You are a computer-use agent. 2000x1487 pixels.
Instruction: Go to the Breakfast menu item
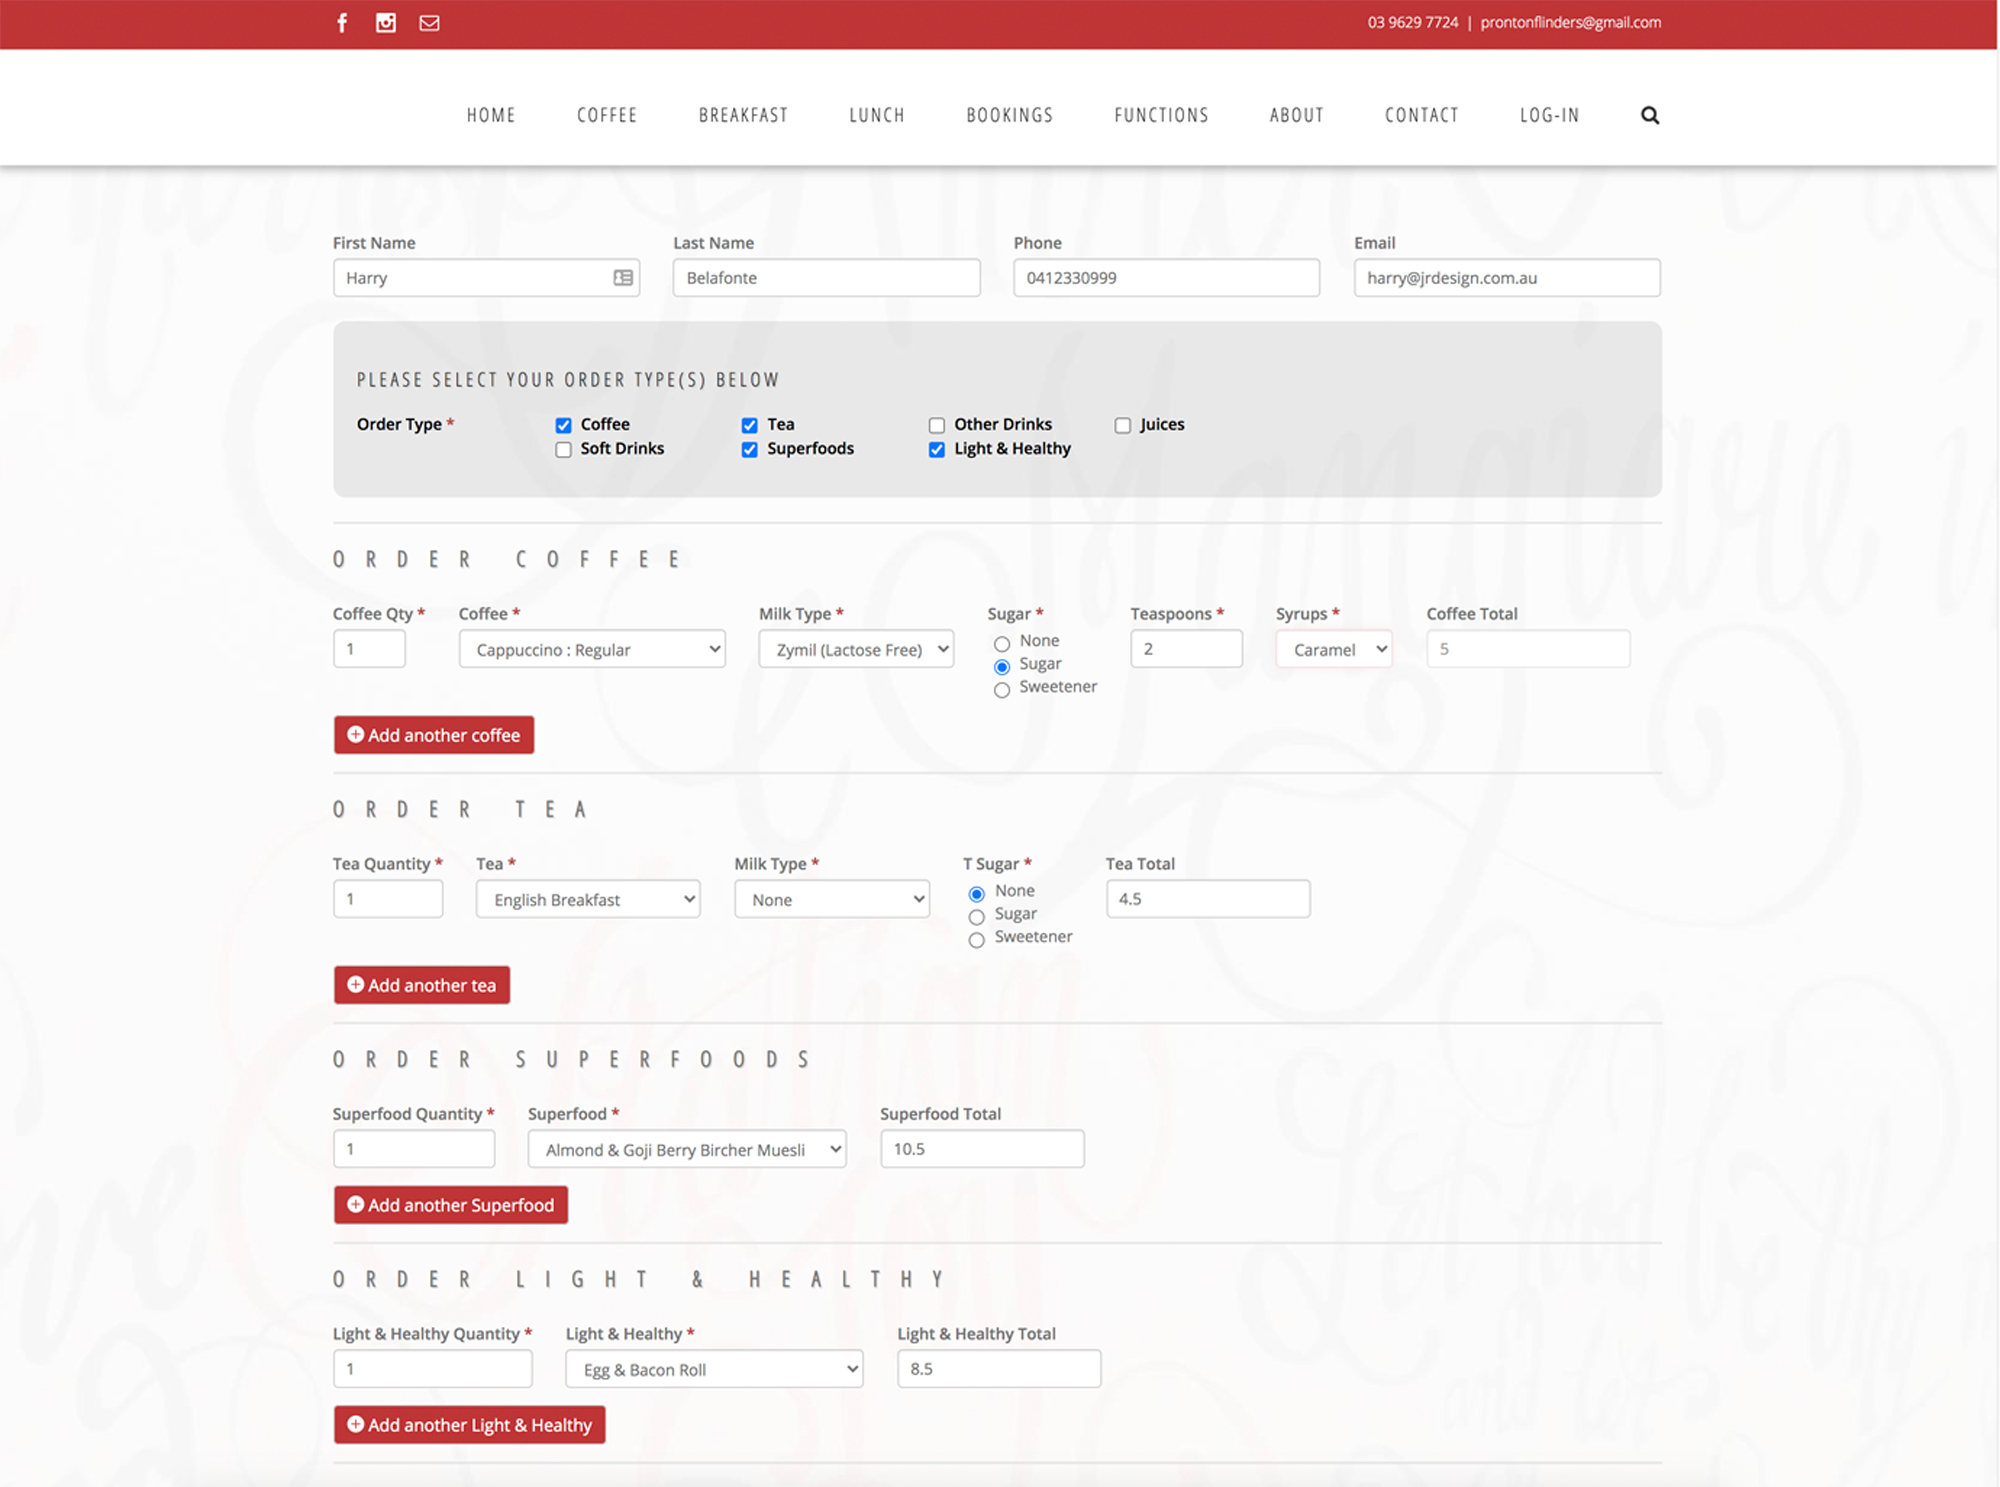coord(743,115)
